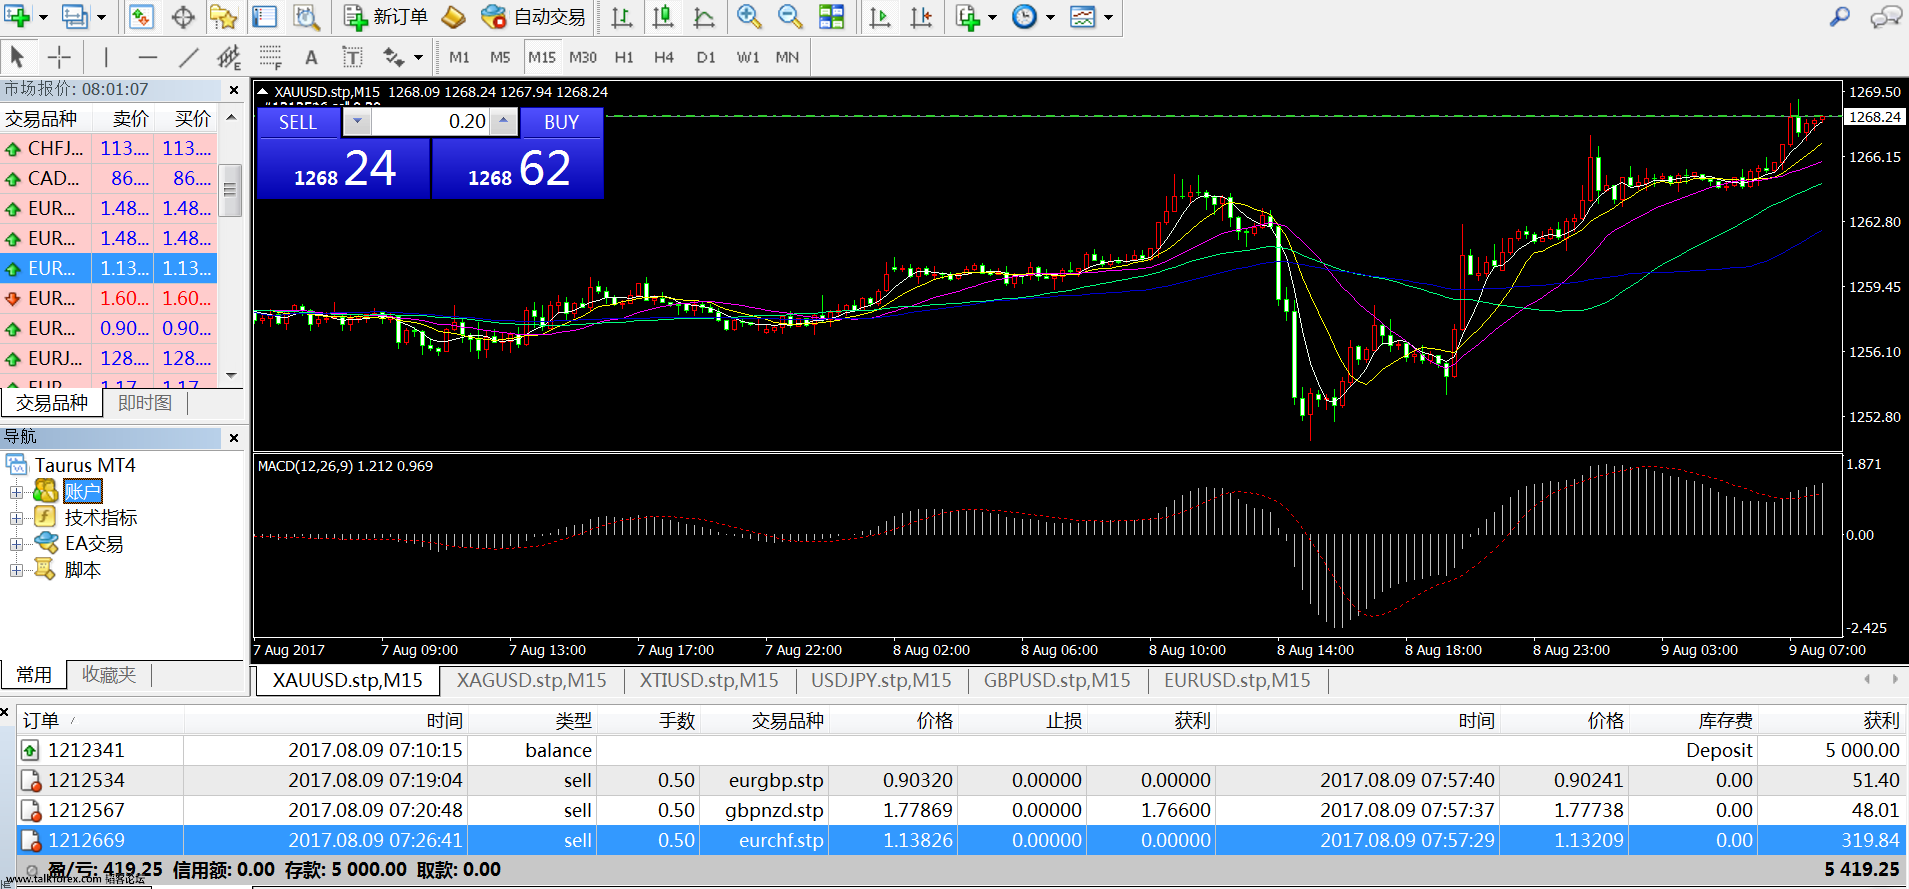Zoom in on the chart

pyautogui.click(x=748, y=16)
